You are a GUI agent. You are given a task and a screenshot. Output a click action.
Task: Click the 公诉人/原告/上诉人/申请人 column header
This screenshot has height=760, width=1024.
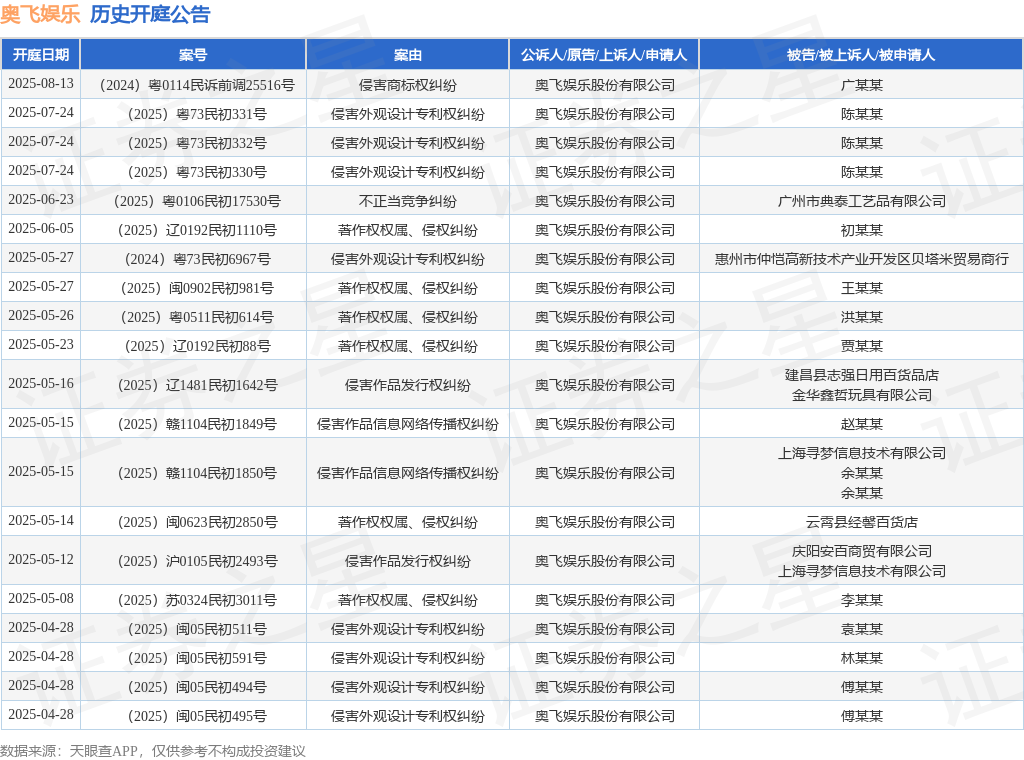pyautogui.click(x=604, y=55)
